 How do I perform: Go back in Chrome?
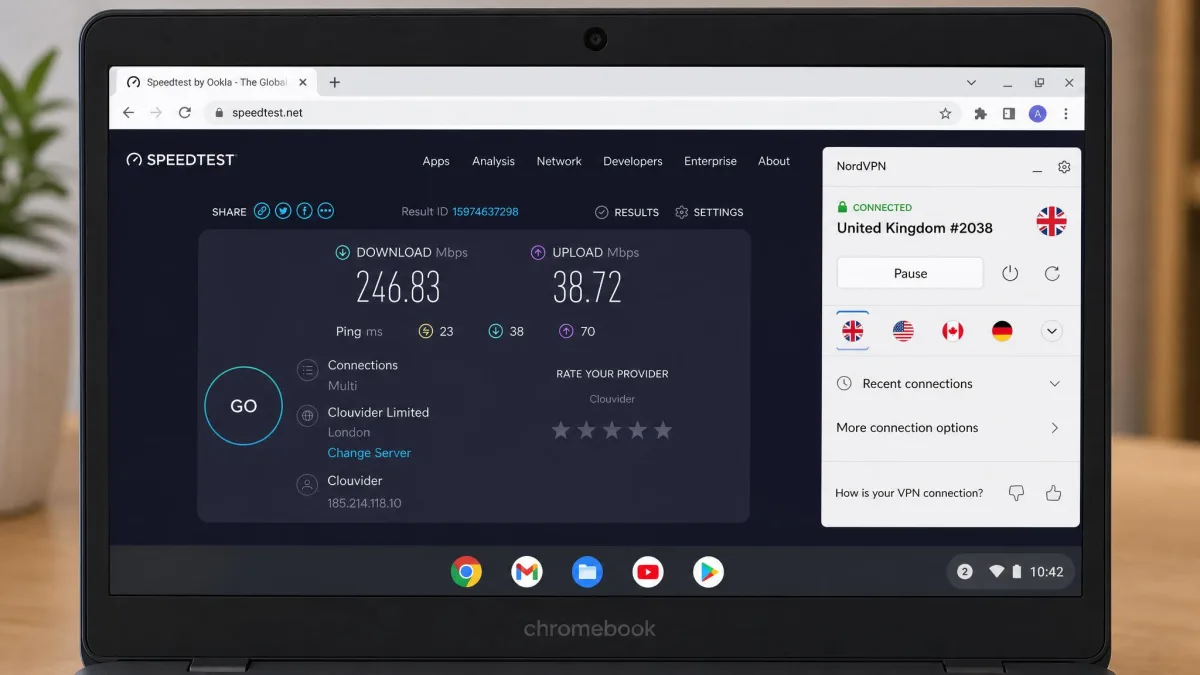click(128, 113)
